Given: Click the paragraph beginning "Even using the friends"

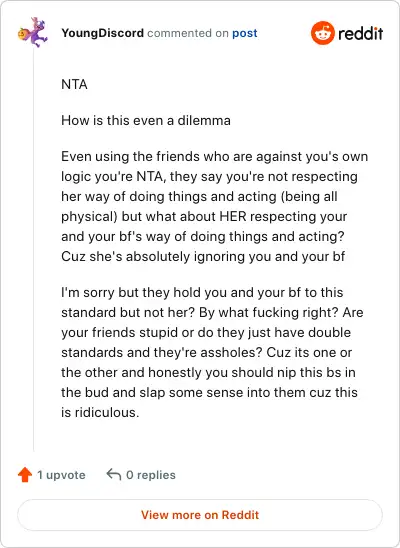Looking at the screenshot, I should (x=214, y=206).
